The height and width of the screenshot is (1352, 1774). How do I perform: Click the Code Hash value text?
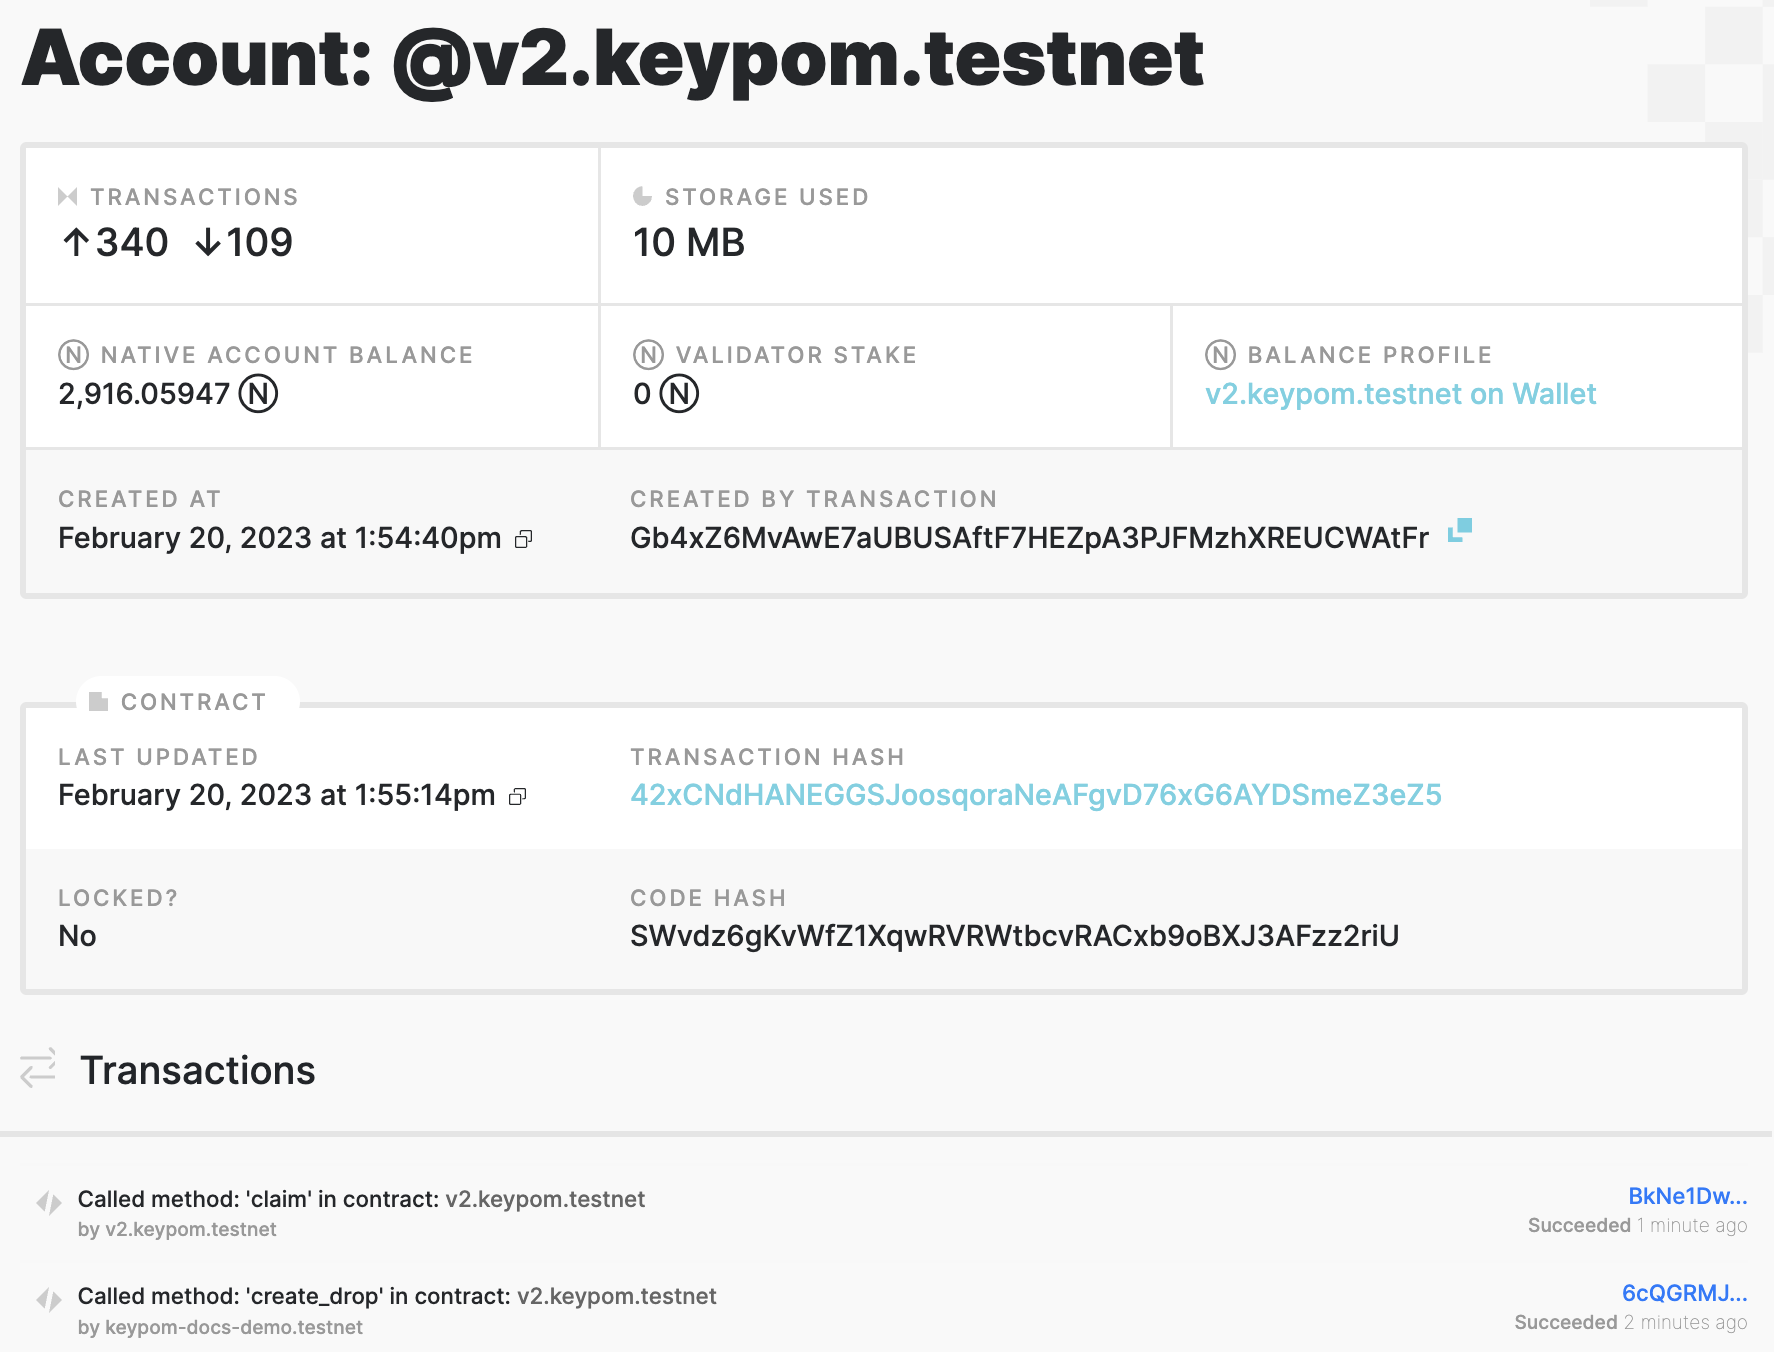(1014, 936)
